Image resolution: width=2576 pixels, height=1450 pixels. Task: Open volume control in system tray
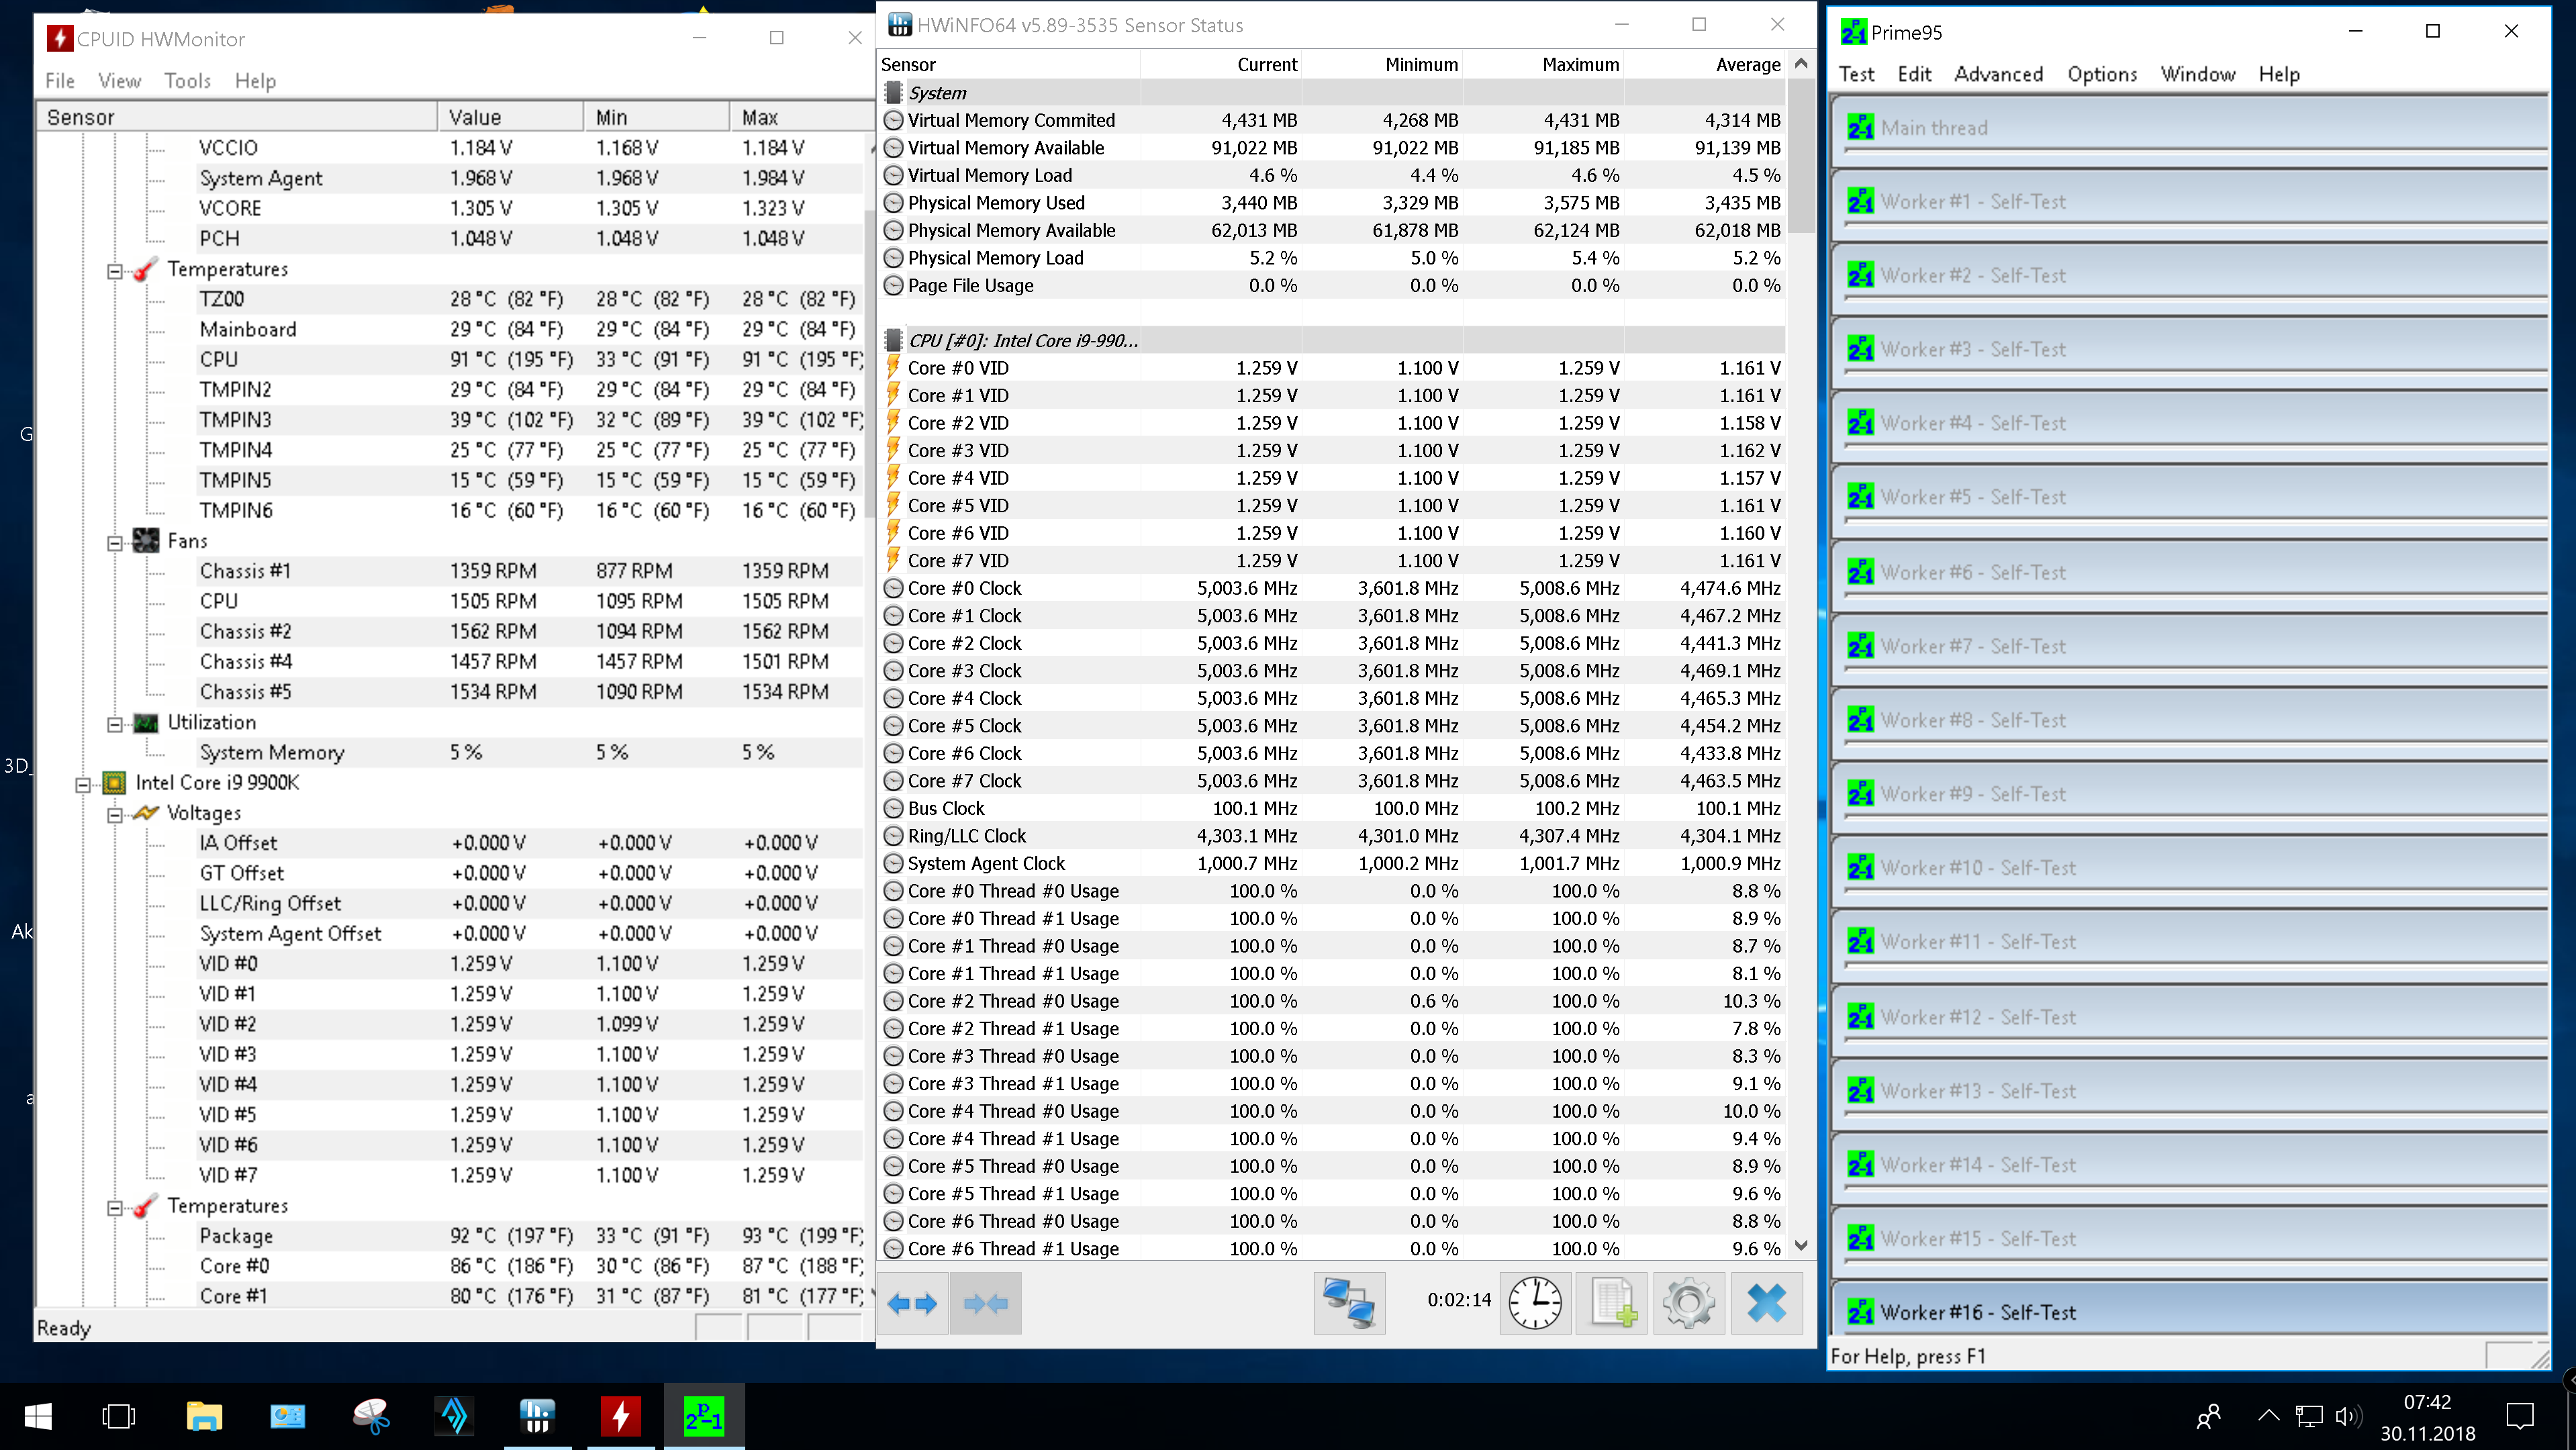point(2347,1416)
